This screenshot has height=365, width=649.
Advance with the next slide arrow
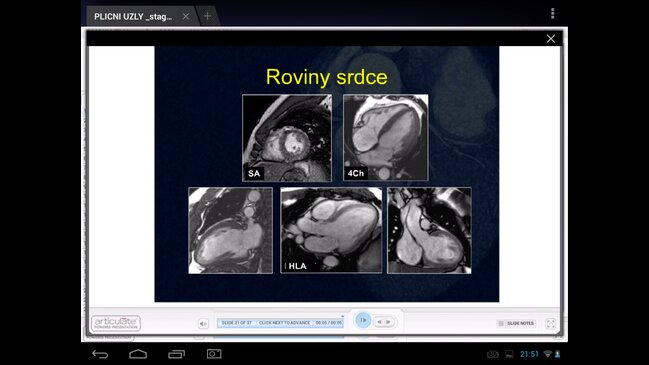tap(389, 322)
